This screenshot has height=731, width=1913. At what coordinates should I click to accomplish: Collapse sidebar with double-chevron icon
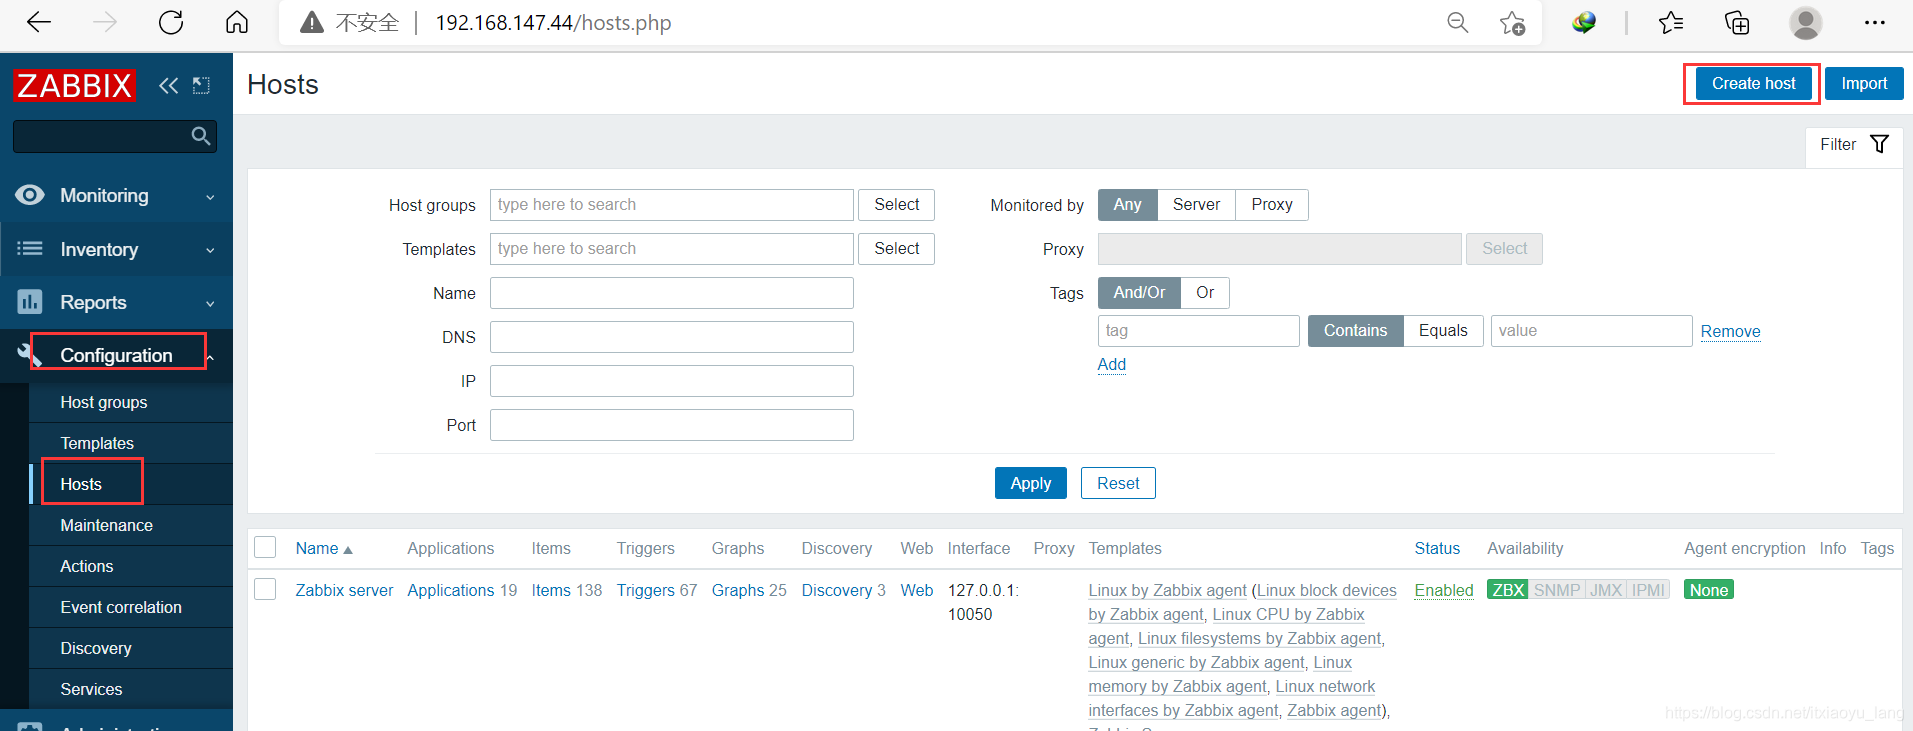[x=168, y=86]
